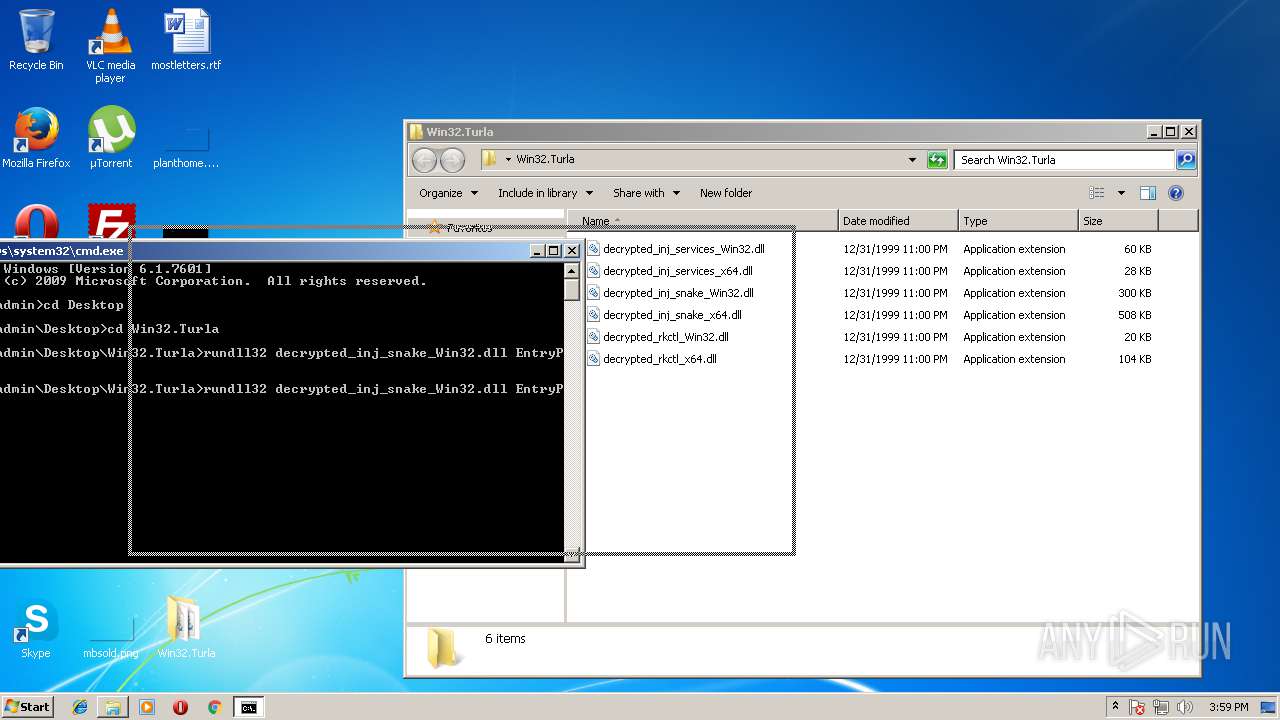Image resolution: width=1280 pixels, height=720 pixels.
Task: Click the 6 items status text
Action: (505, 639)
